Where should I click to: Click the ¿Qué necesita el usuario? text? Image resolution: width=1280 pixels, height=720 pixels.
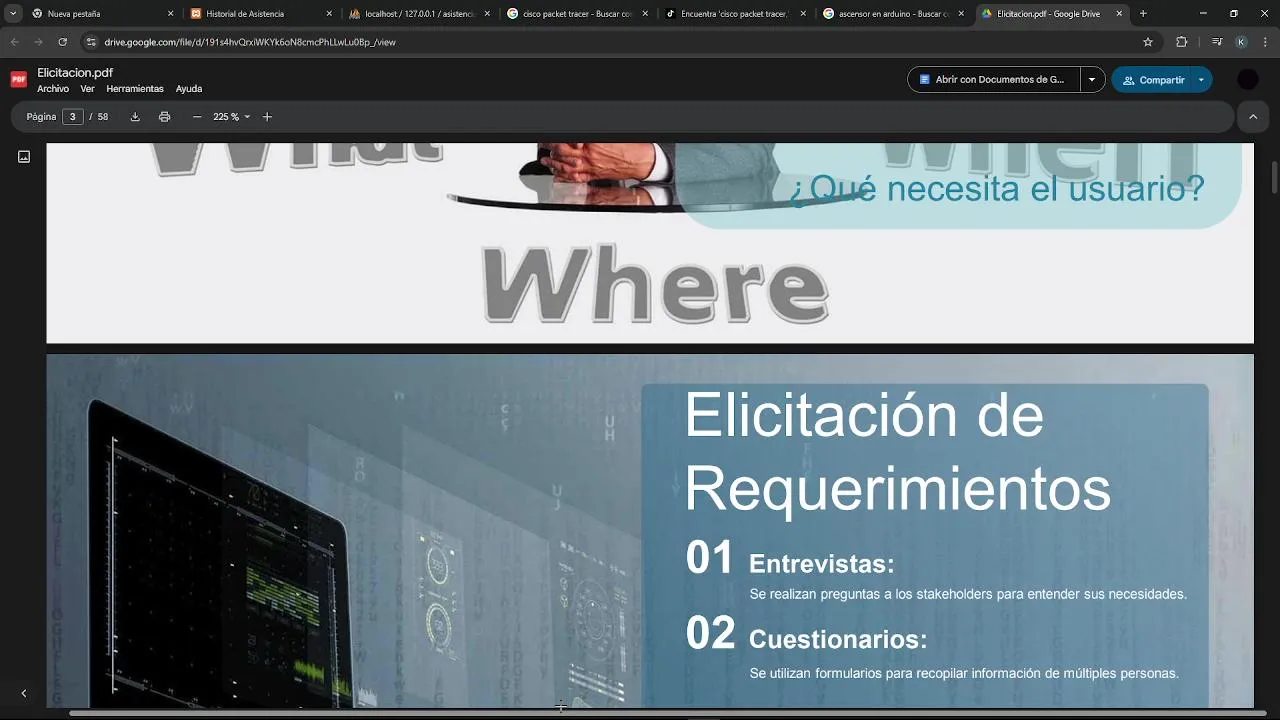click(x=996, y=188)
